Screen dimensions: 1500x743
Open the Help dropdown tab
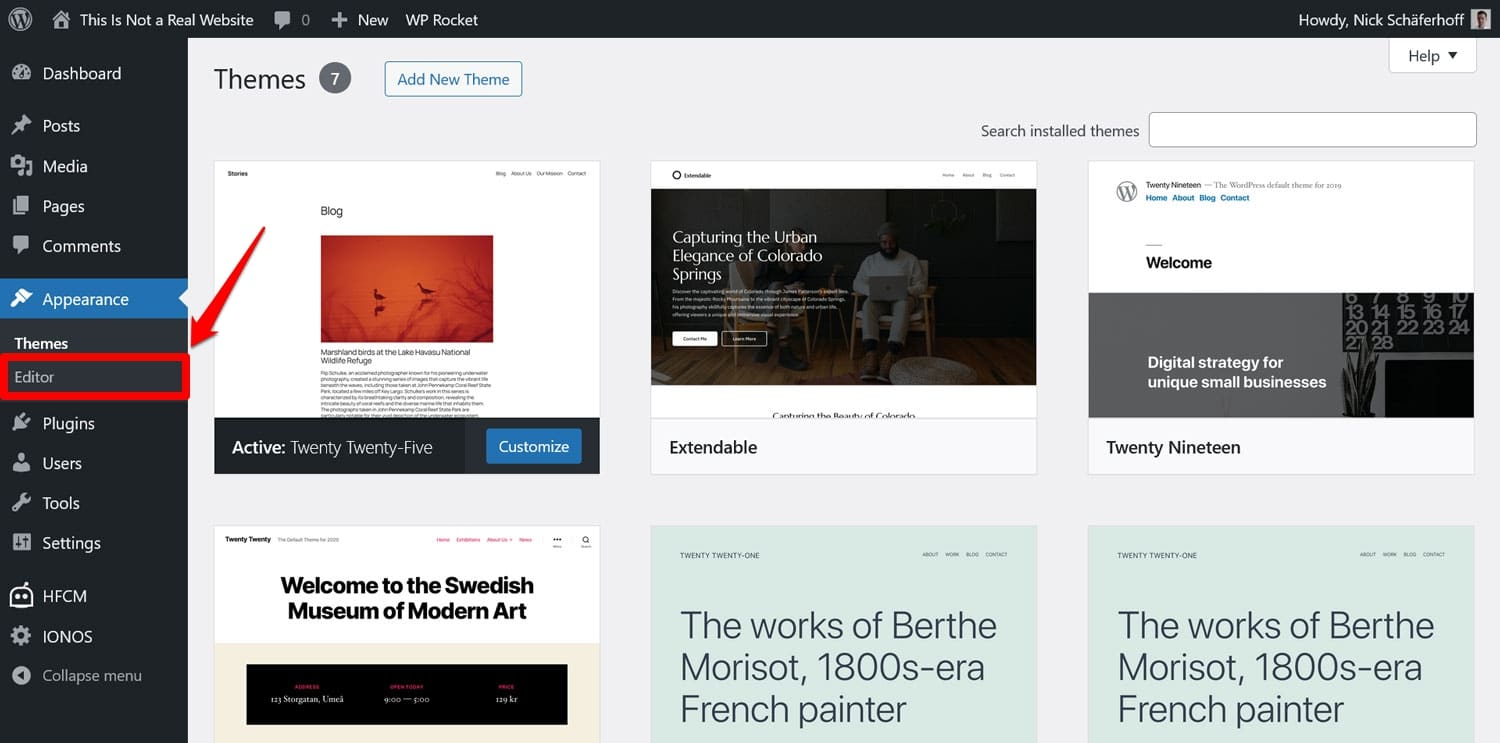[x=1433, y=55]
